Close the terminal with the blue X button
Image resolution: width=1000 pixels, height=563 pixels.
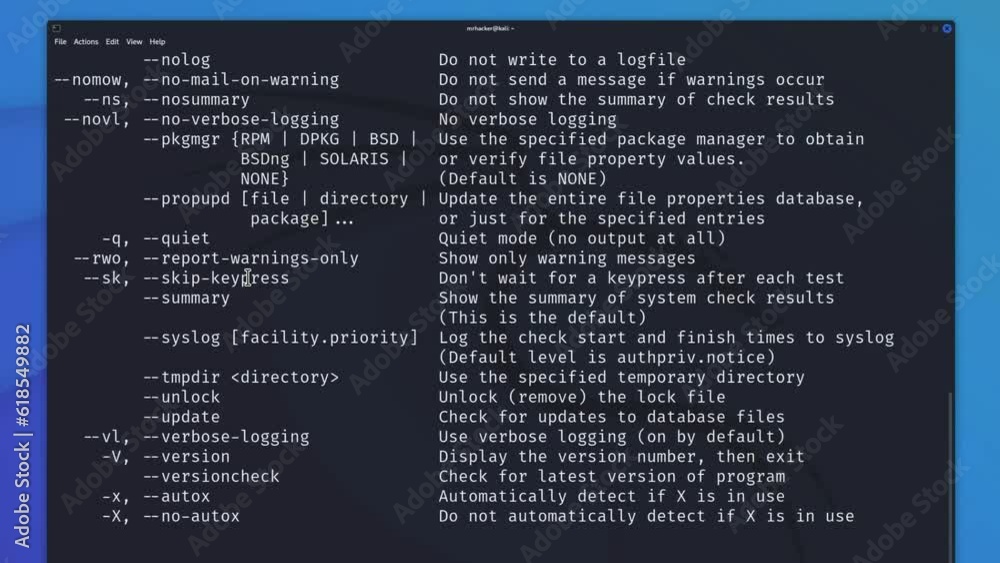click(947, 28)
